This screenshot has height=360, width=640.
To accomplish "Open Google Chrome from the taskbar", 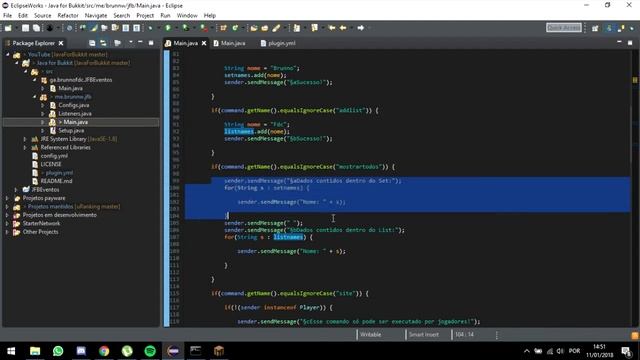I will pos(104,351).
